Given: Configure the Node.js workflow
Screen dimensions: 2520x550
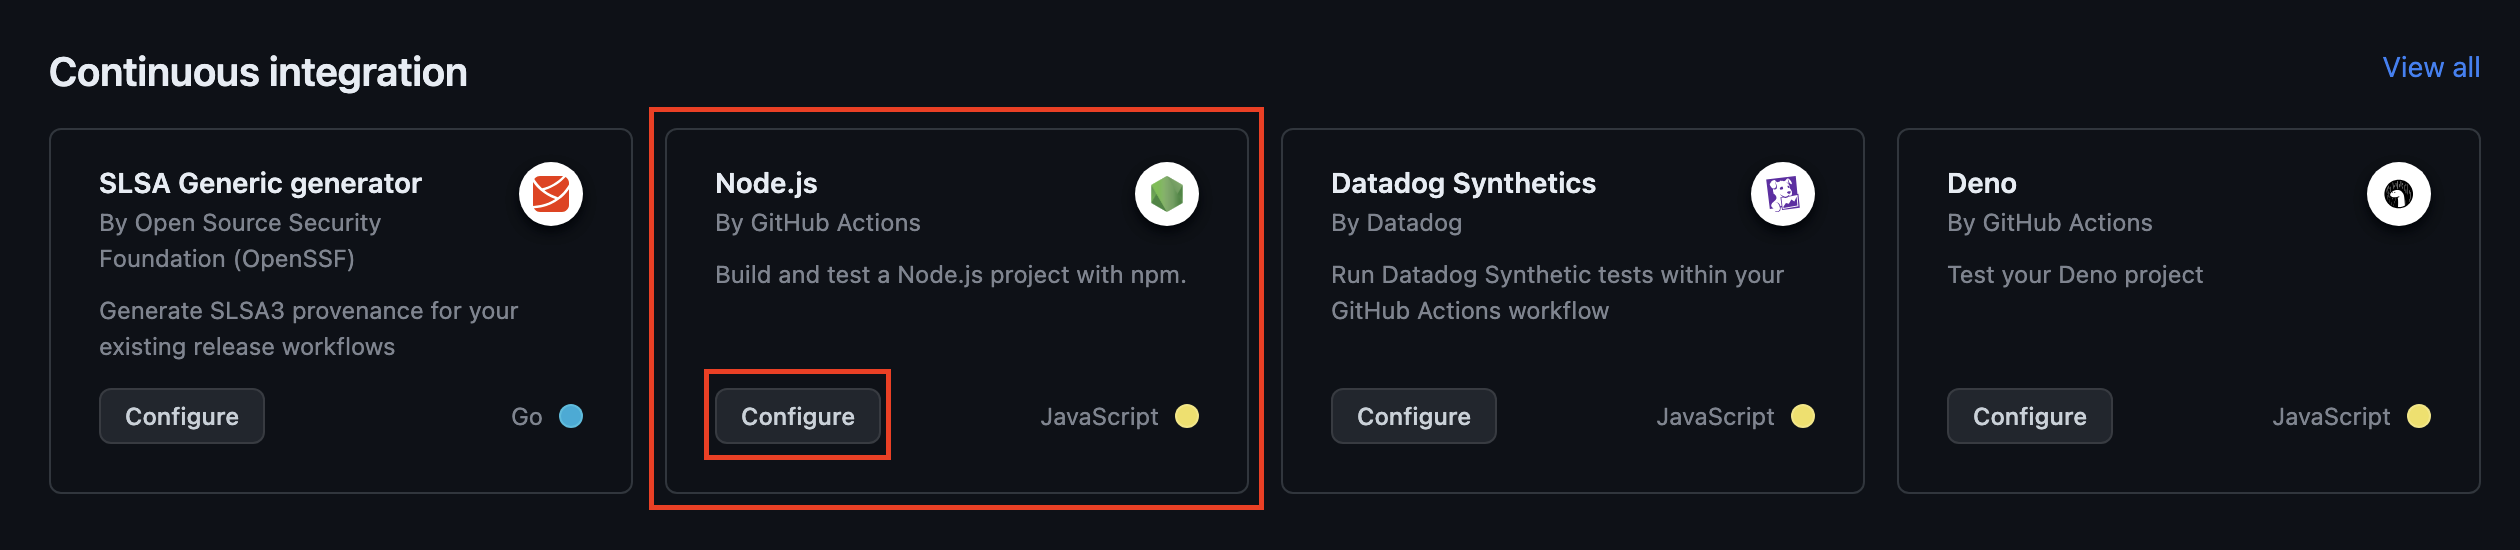Looking at the screenshot, I should (798, 416).
